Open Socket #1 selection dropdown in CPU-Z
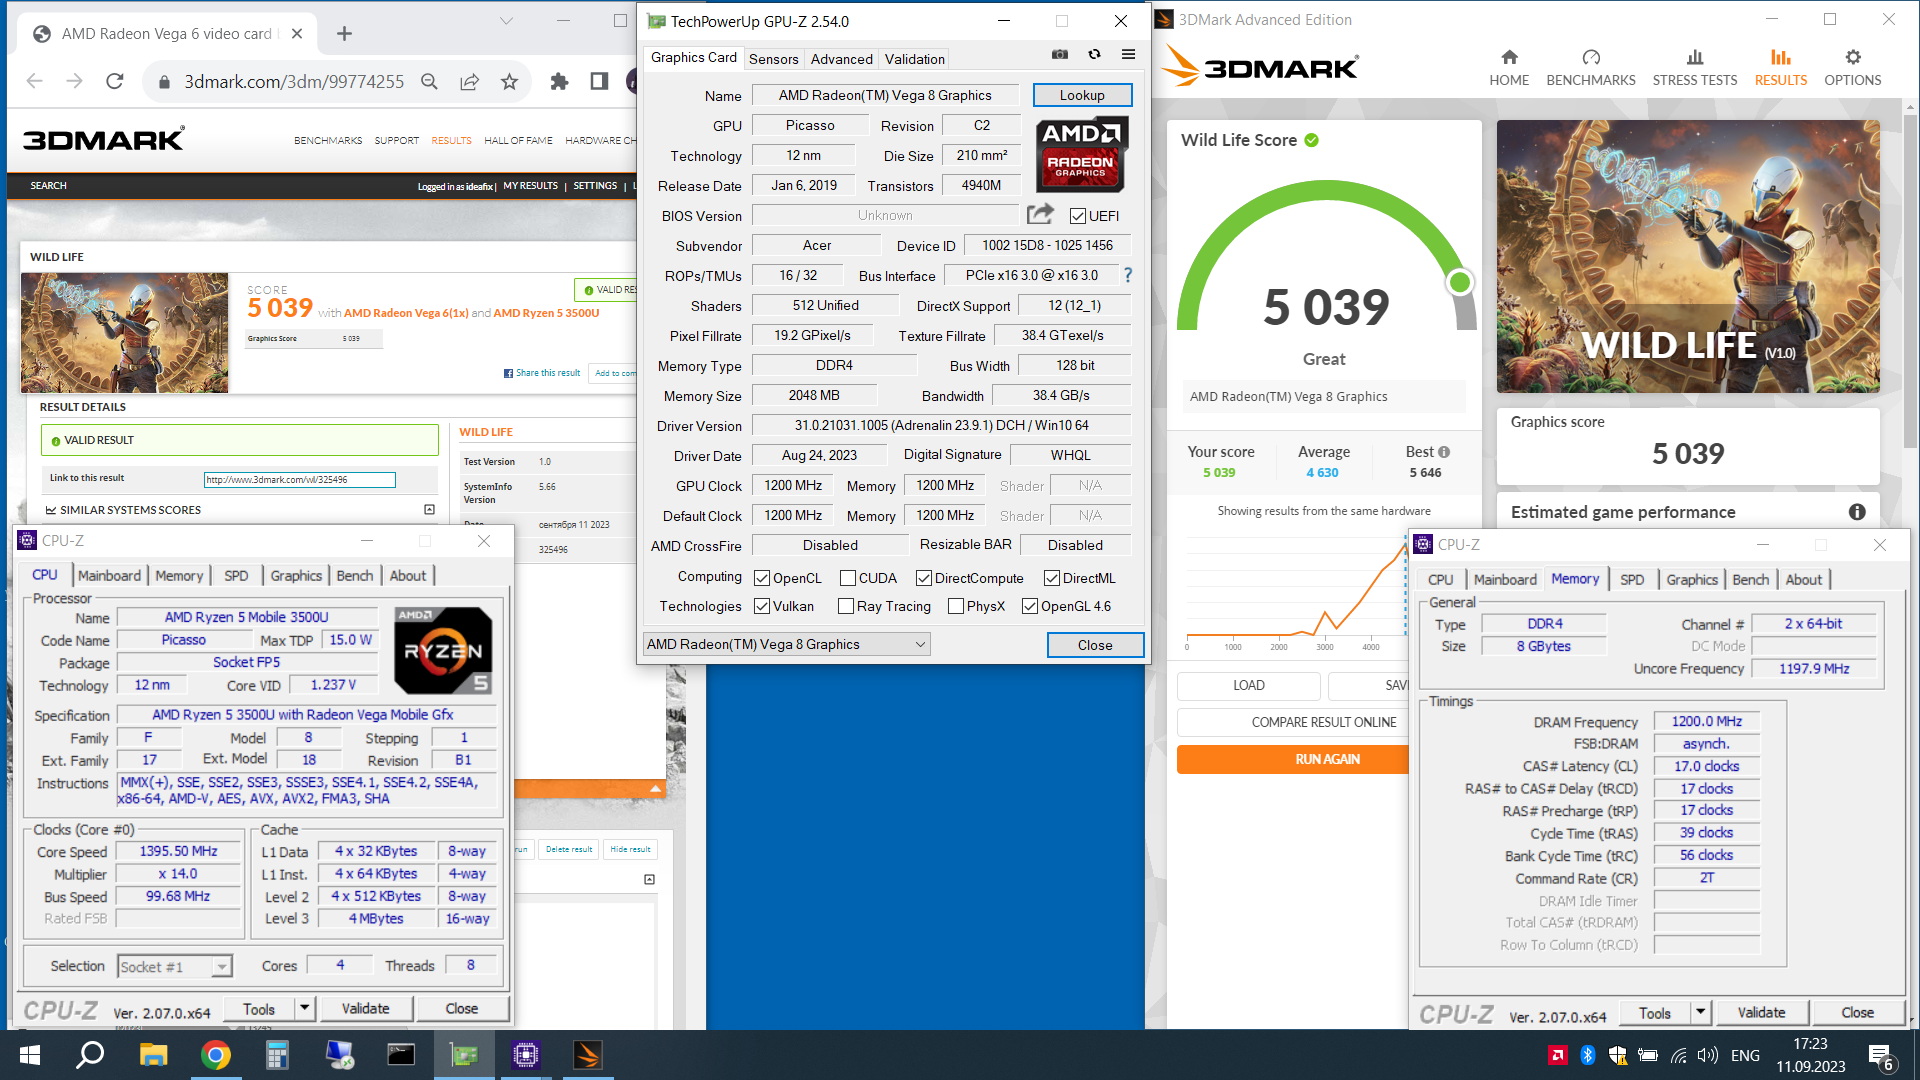1920x1080 pixels. click(x=174, y=966)
